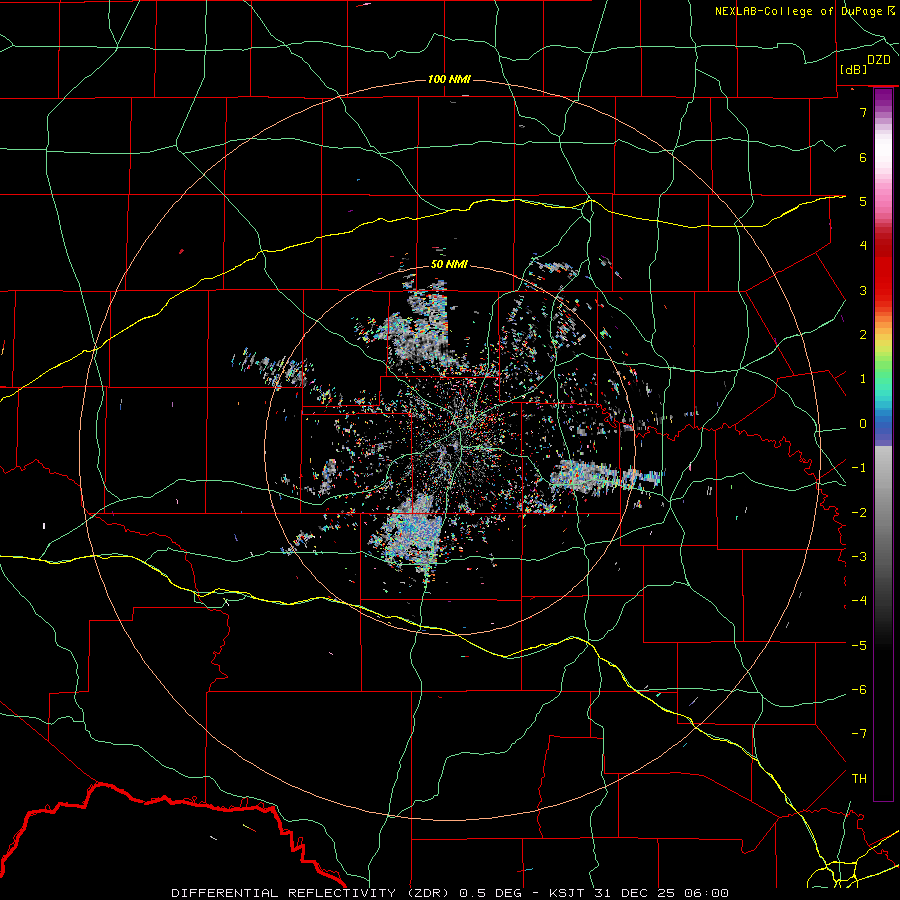This screenshot has width=900, height=900.
Task: Click the "NEXLAB-College of DuPage" credit text
Action: 800,11
